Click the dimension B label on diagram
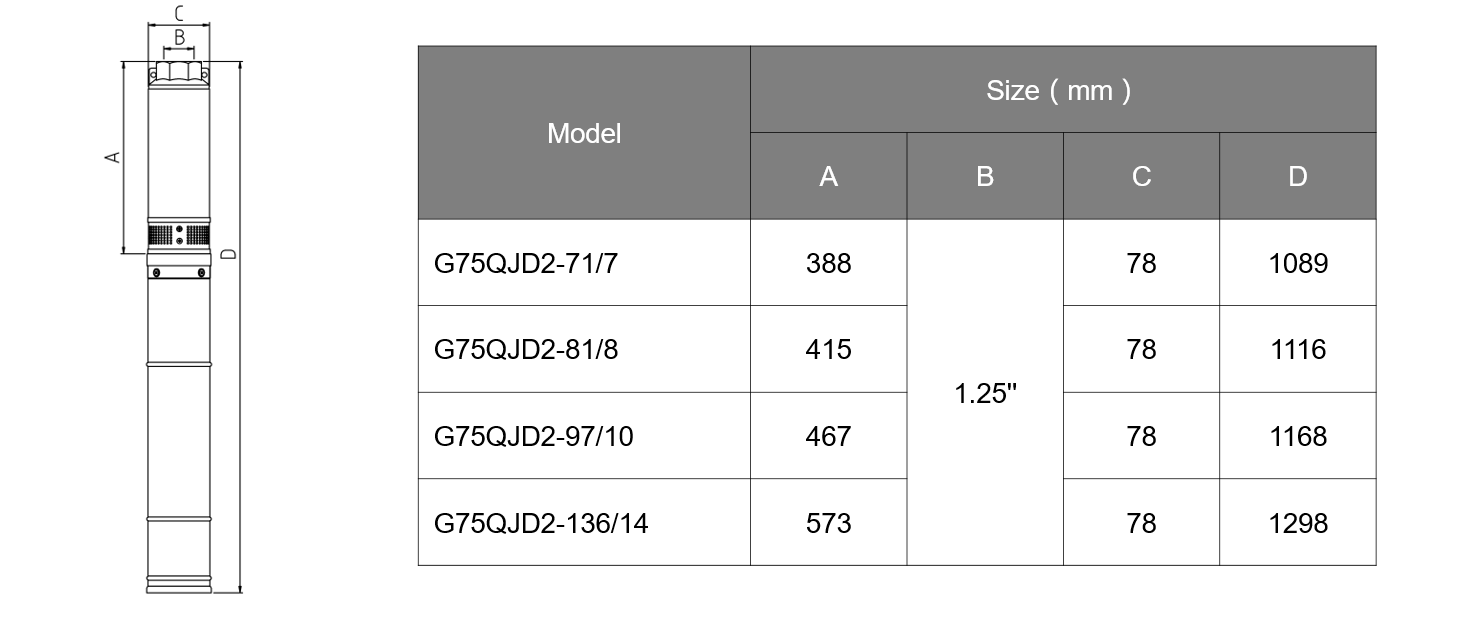 coord(179,37)
